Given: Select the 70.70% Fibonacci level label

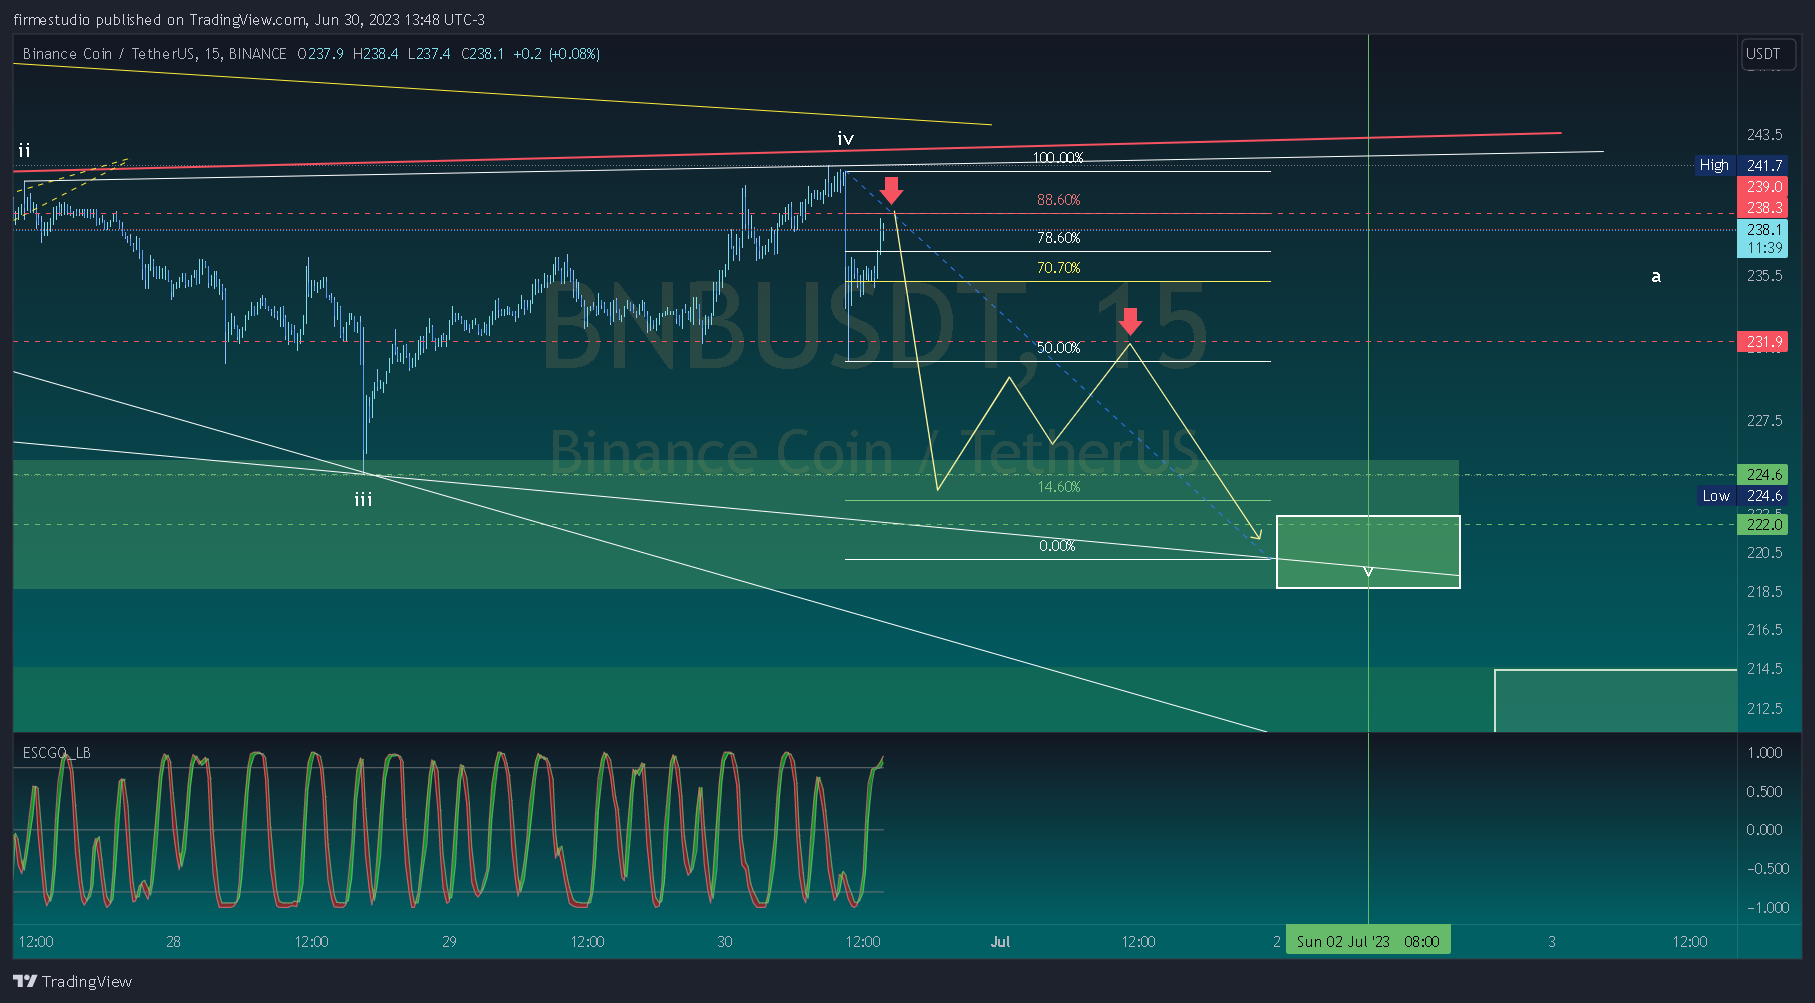Looking at the screenshot, I should click(1058, 268).
